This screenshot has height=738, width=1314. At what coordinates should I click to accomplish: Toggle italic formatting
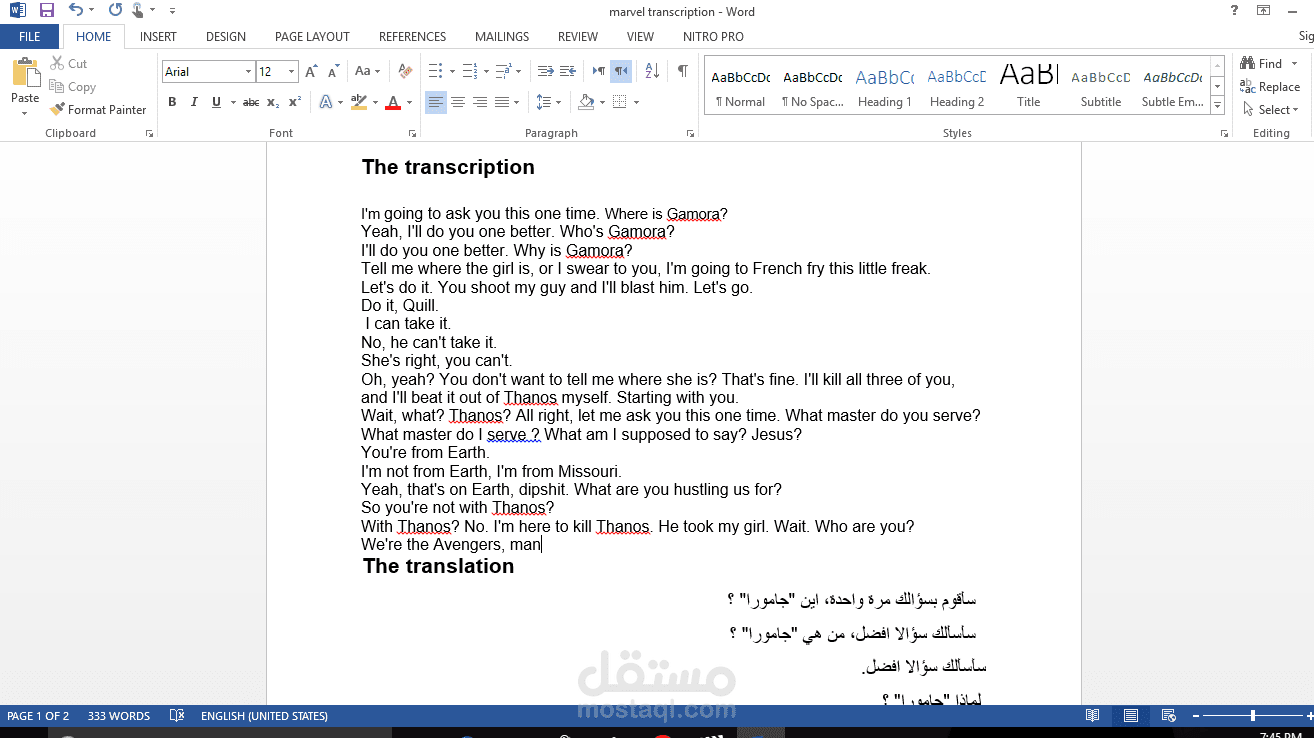[194, 102]
